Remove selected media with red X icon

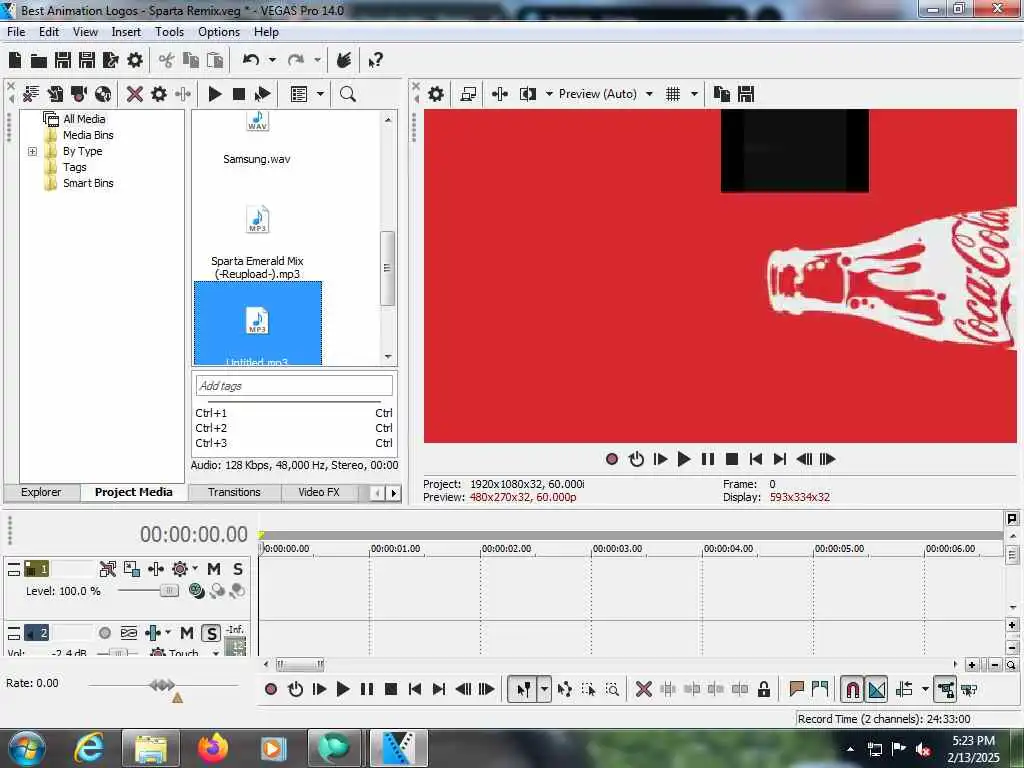pos(135,94)
